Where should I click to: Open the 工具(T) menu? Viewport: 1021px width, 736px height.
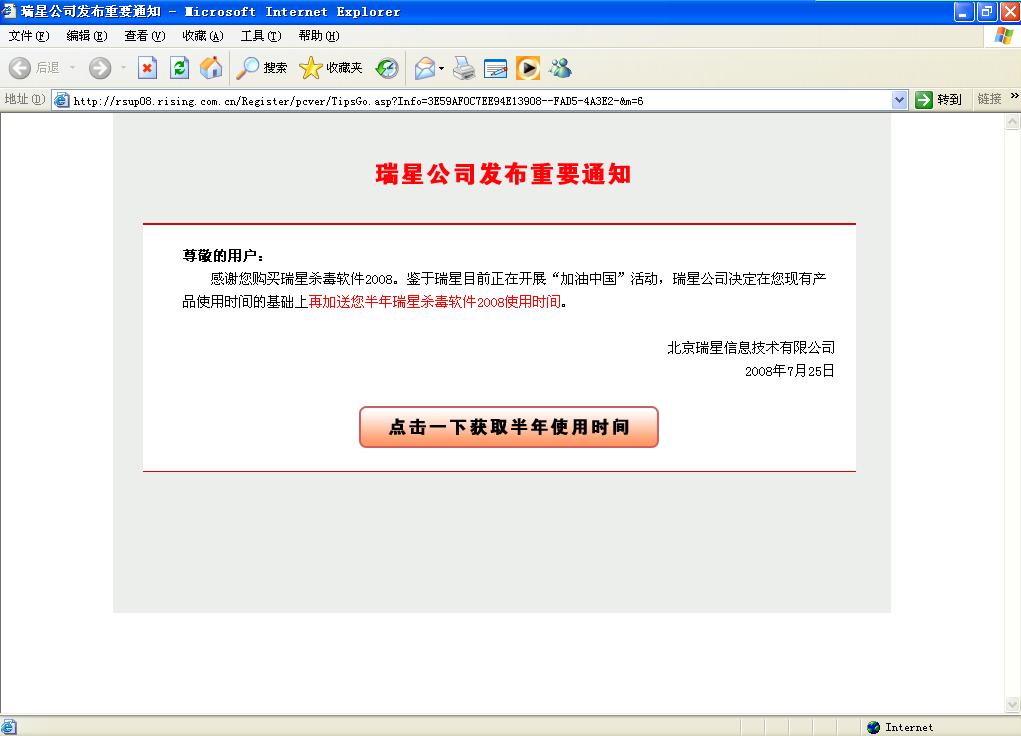260,36
